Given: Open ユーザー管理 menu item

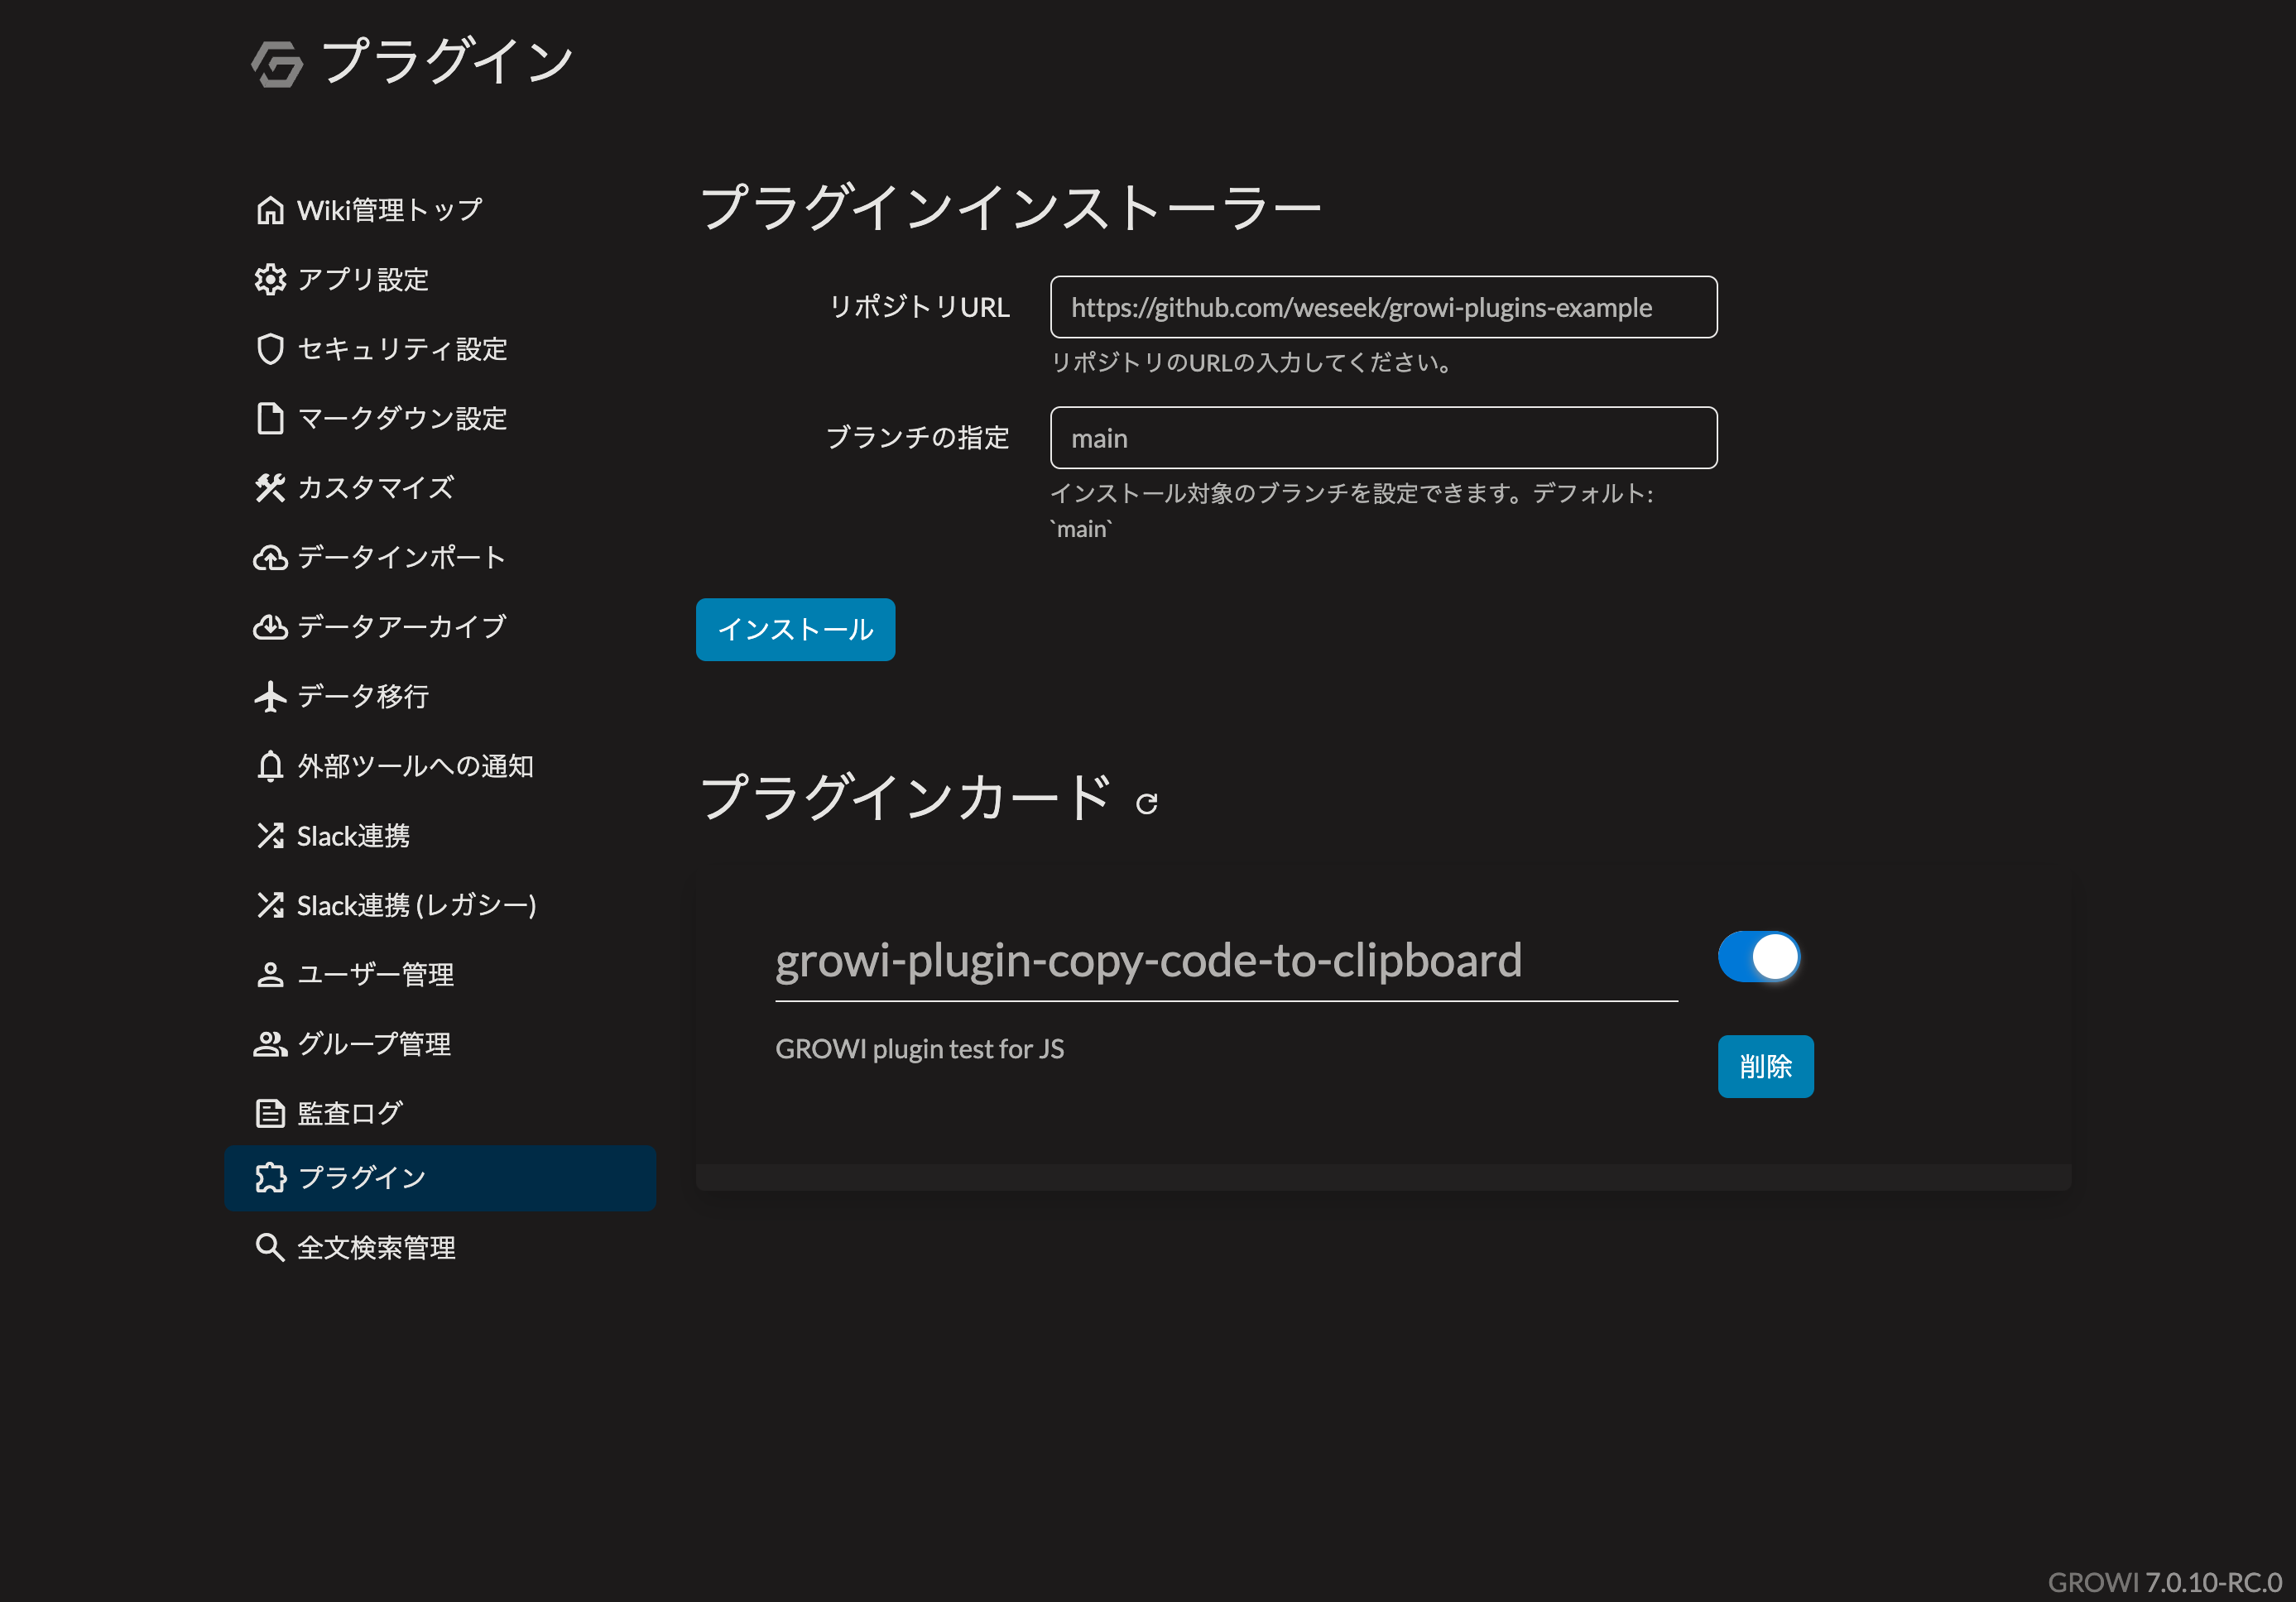Looking at the screenshot, I should click(376, 974).
